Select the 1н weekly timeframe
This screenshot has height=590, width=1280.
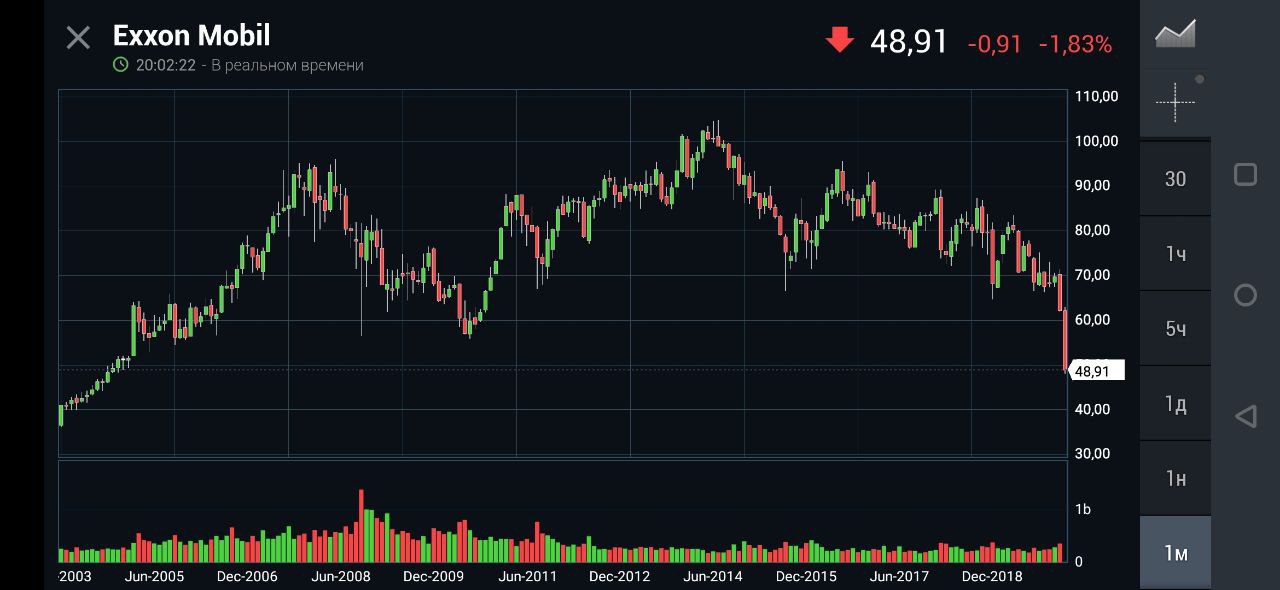pos(1175,479)
